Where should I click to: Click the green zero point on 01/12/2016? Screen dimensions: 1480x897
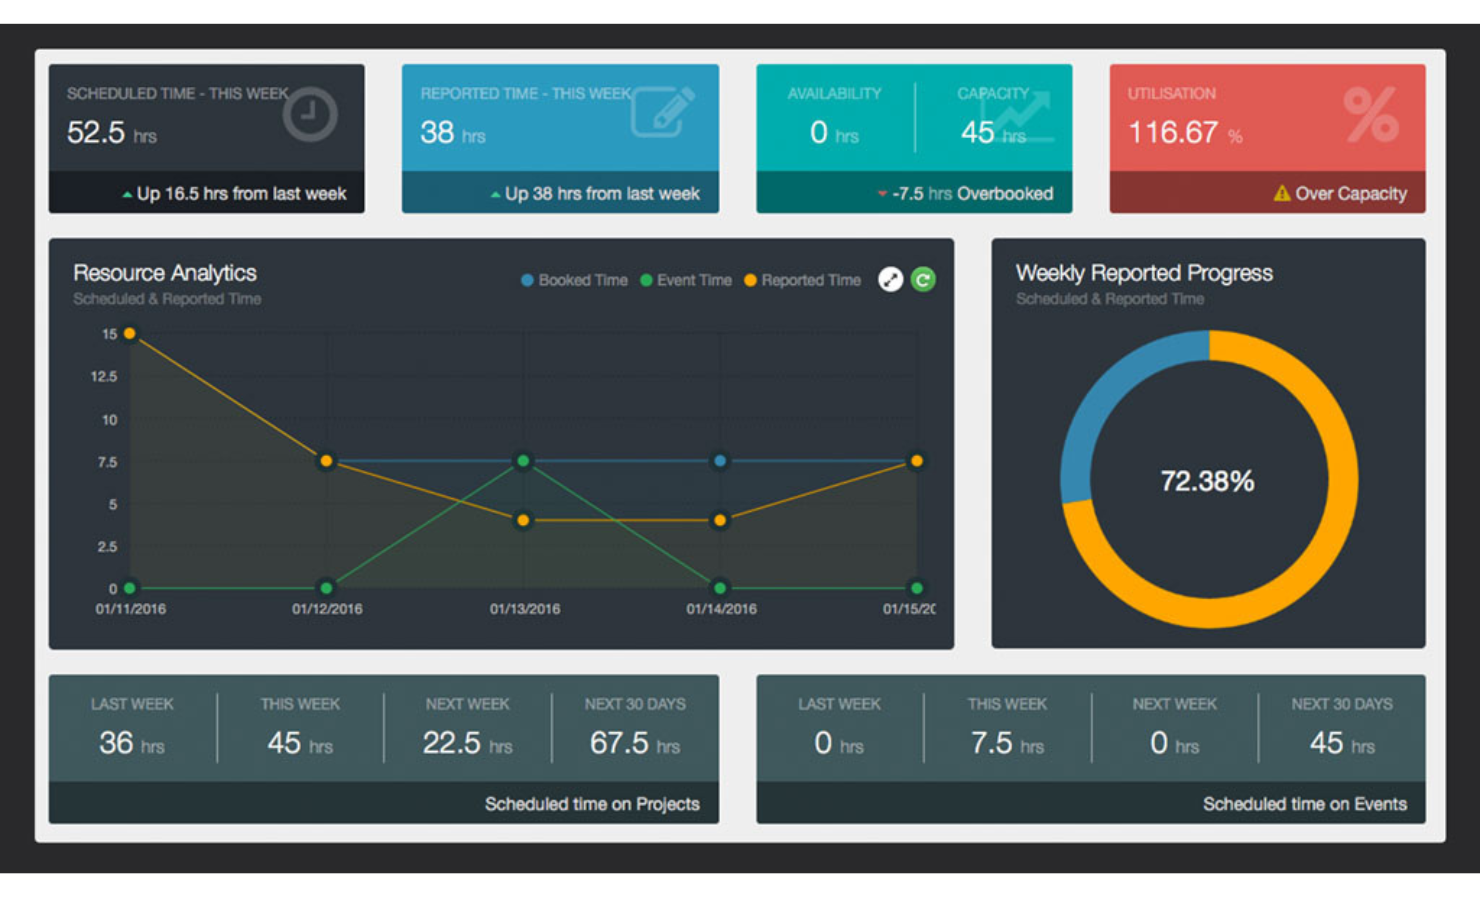pyautogui.click(x=326, y=588)
